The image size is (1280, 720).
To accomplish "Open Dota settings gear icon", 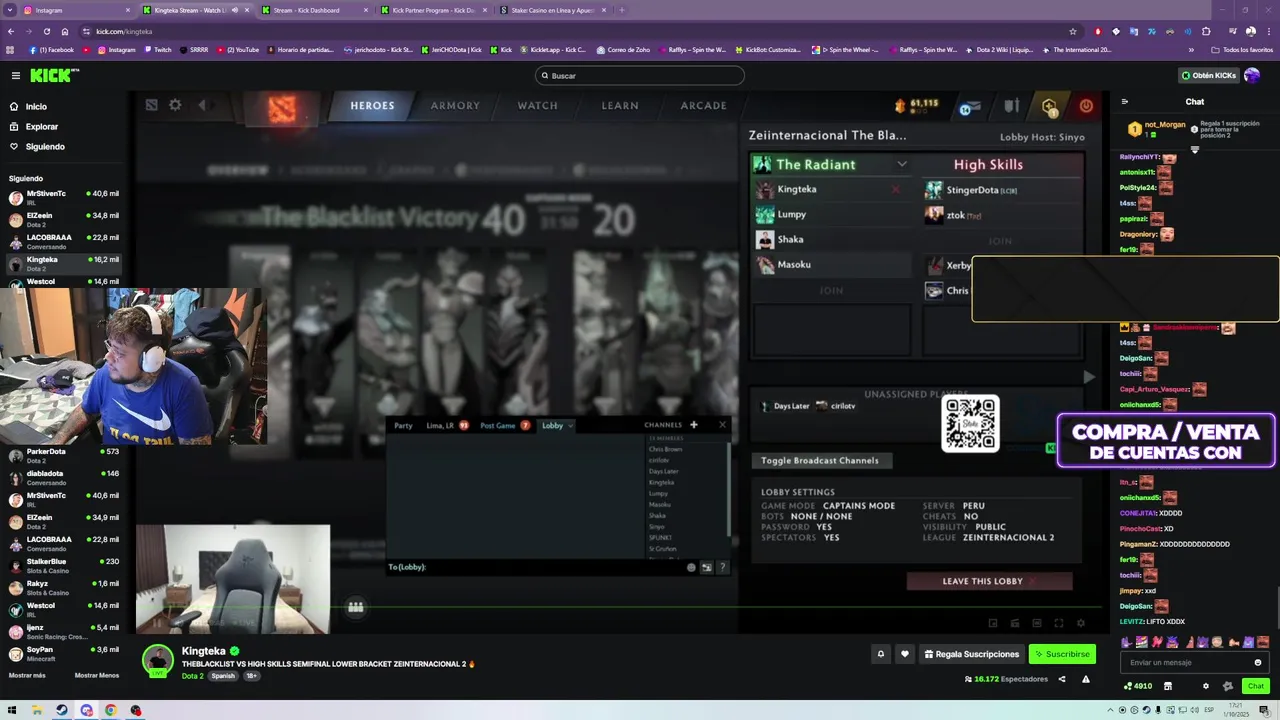I will pos(175,105).
